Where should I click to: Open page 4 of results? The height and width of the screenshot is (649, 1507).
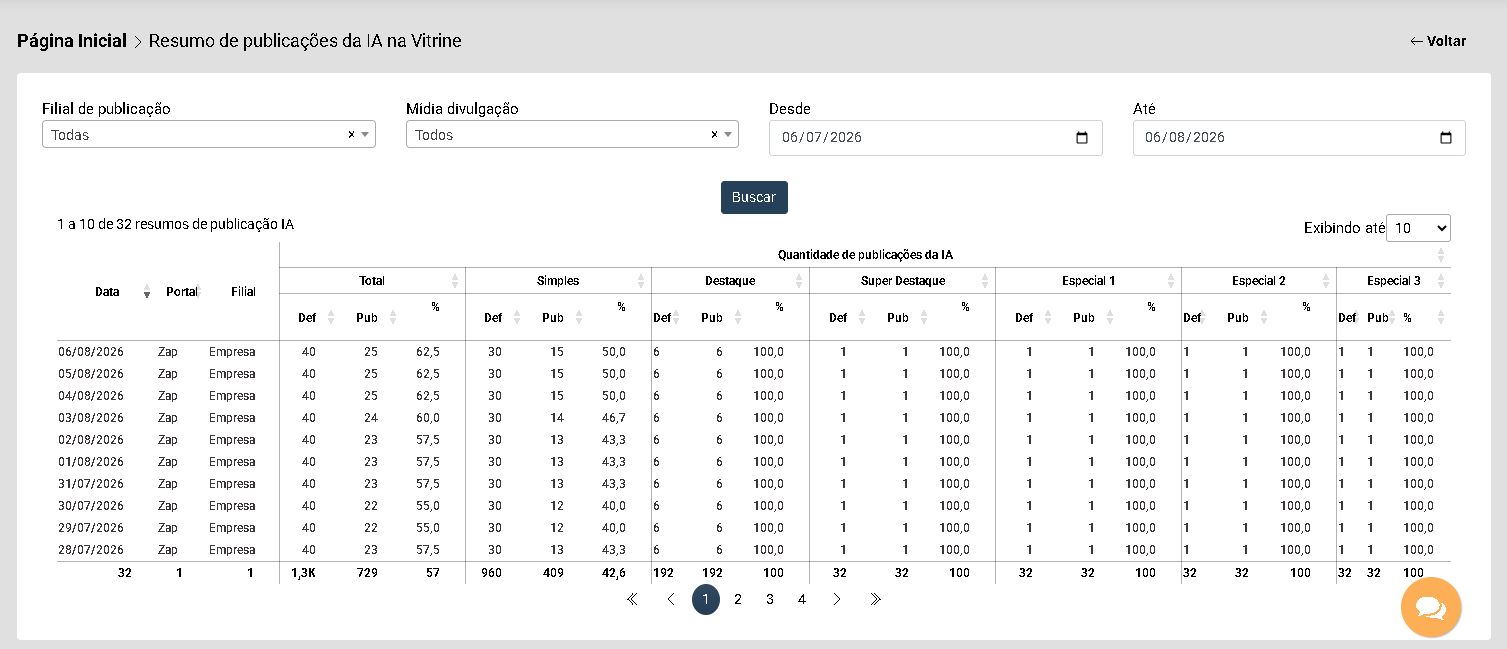tap(801, 599)
